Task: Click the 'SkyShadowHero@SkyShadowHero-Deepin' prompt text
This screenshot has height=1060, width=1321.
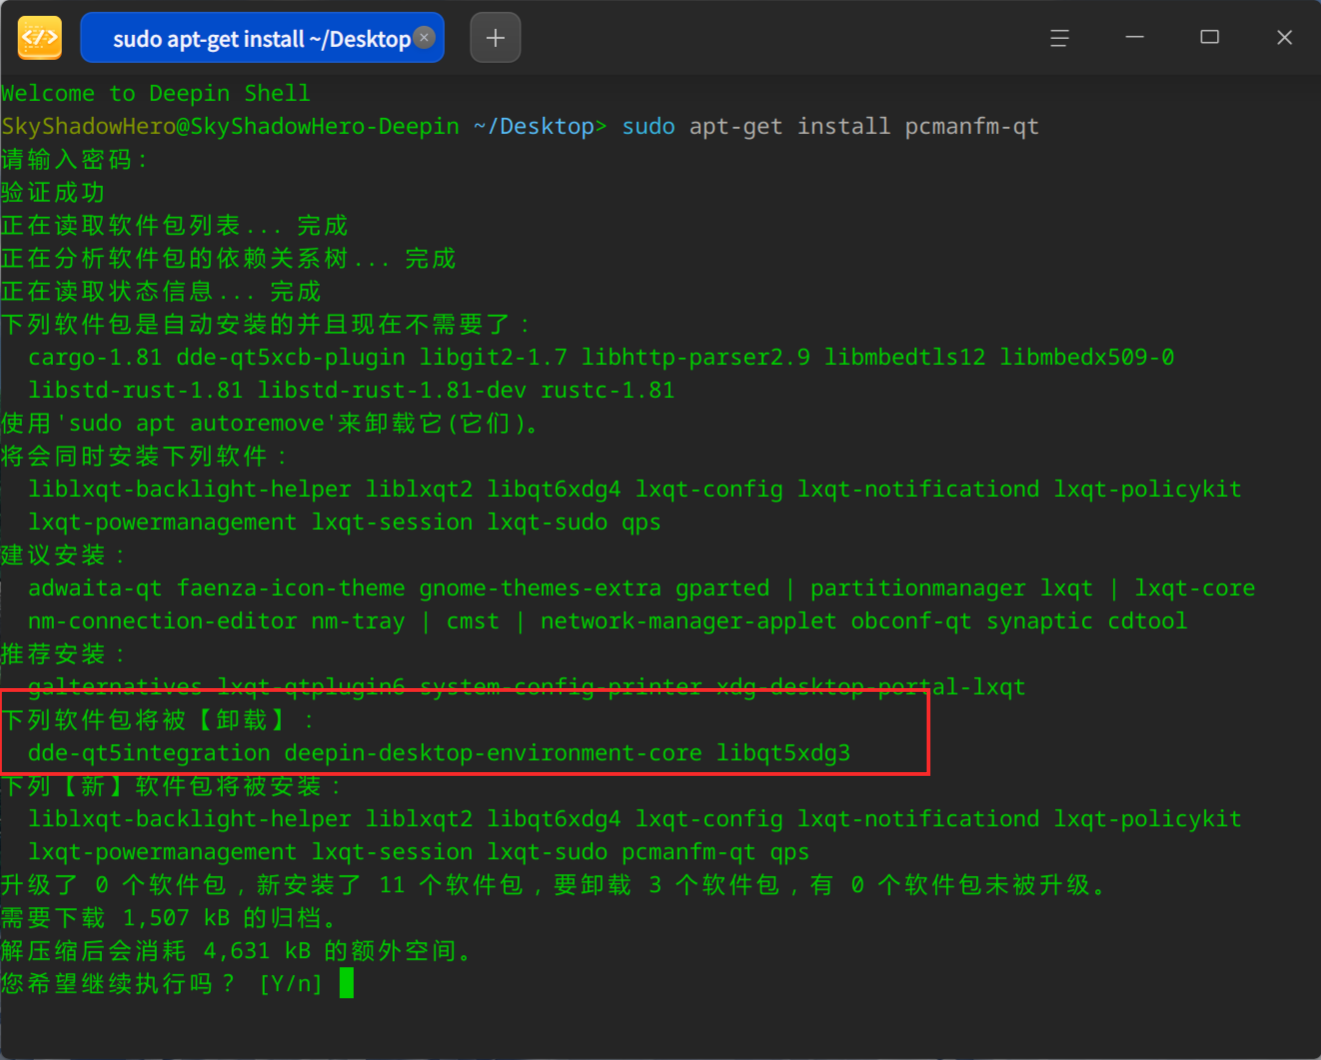Action: point(230,126)
